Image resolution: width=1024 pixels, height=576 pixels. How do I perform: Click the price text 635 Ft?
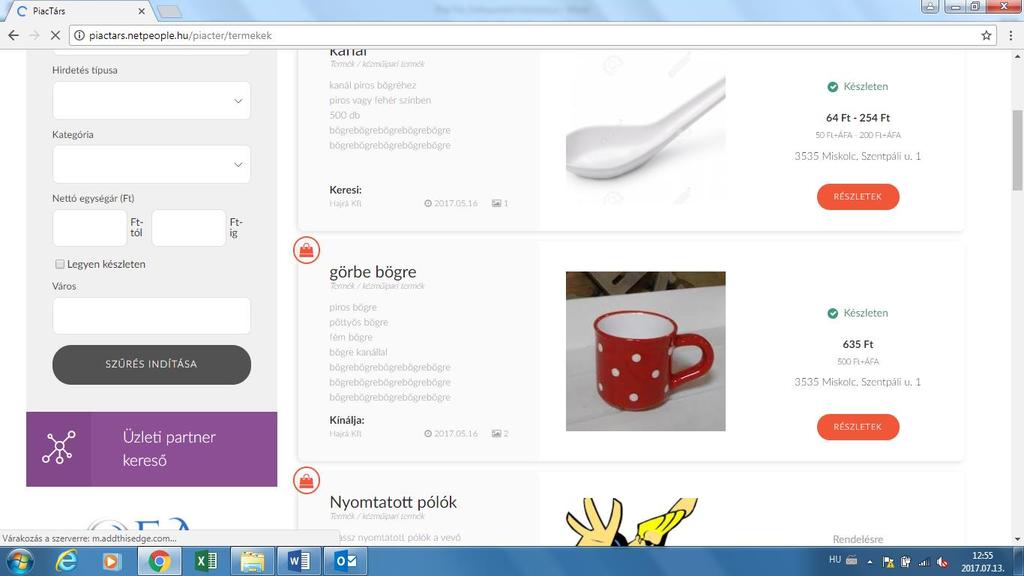coord(857,344)
